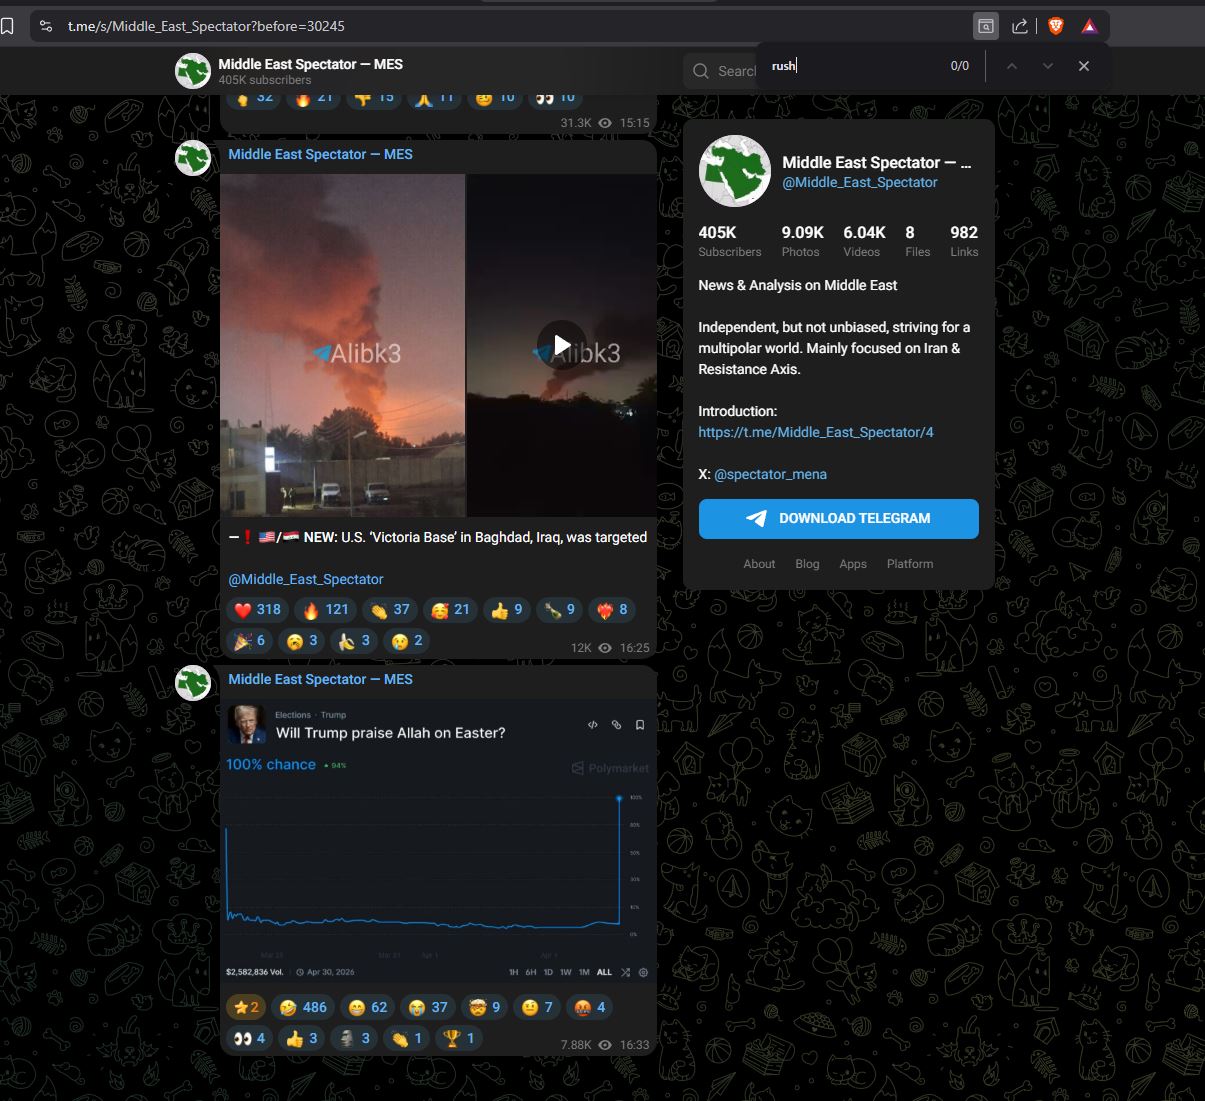The height and width of the screenshot is (1101, 1205).
Task: Open the 16:25 post timestamp
Action: (634, 648)
